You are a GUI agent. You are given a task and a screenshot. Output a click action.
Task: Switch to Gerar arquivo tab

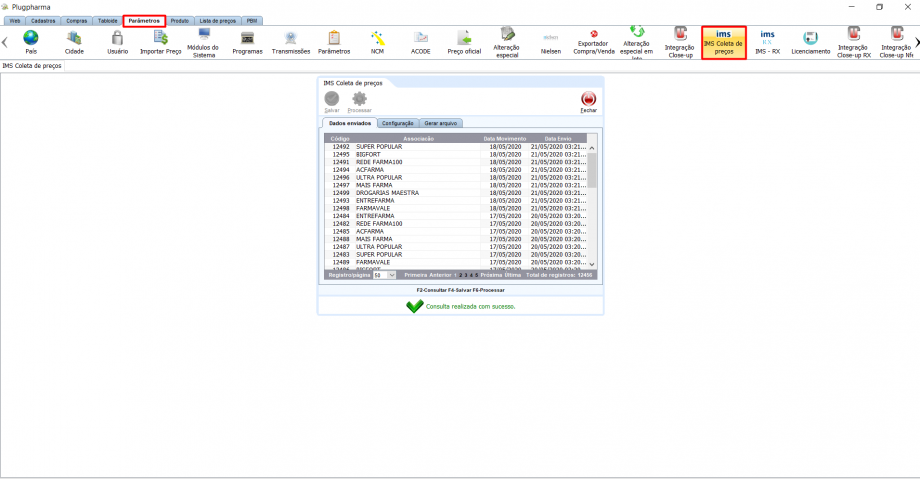click(442, 123)
